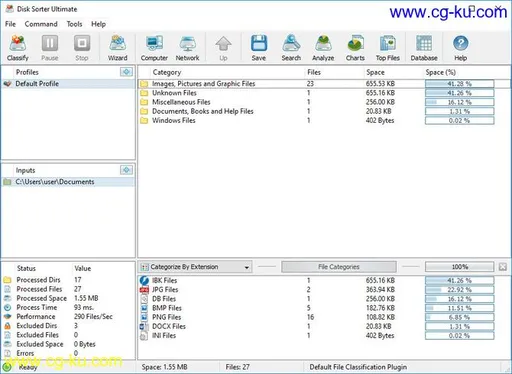This screenshot has height=374, width=512.
Task: Sort by the Category column header
Action: [167, 72]
